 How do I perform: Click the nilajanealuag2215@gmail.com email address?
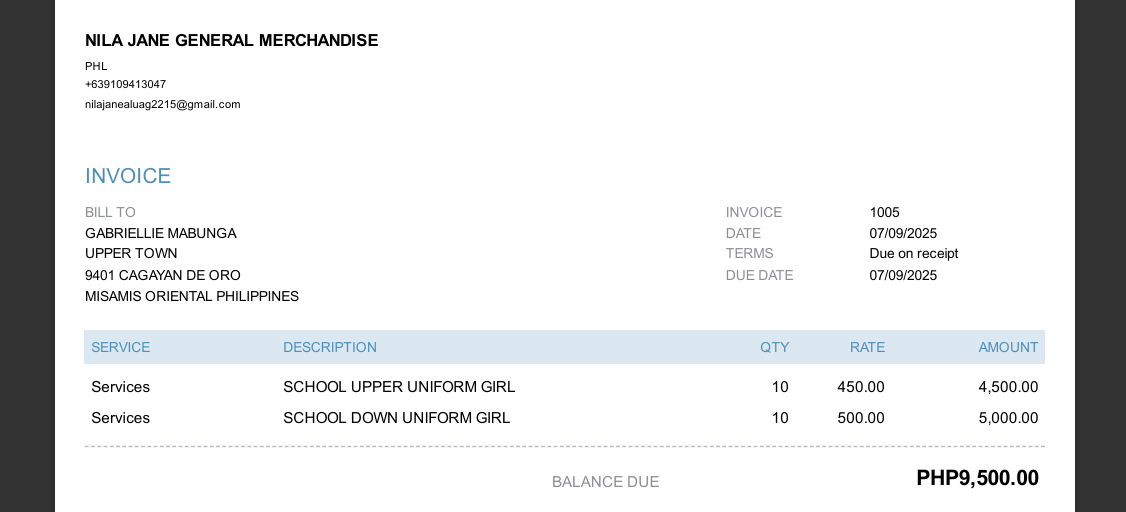coord(163,104)
